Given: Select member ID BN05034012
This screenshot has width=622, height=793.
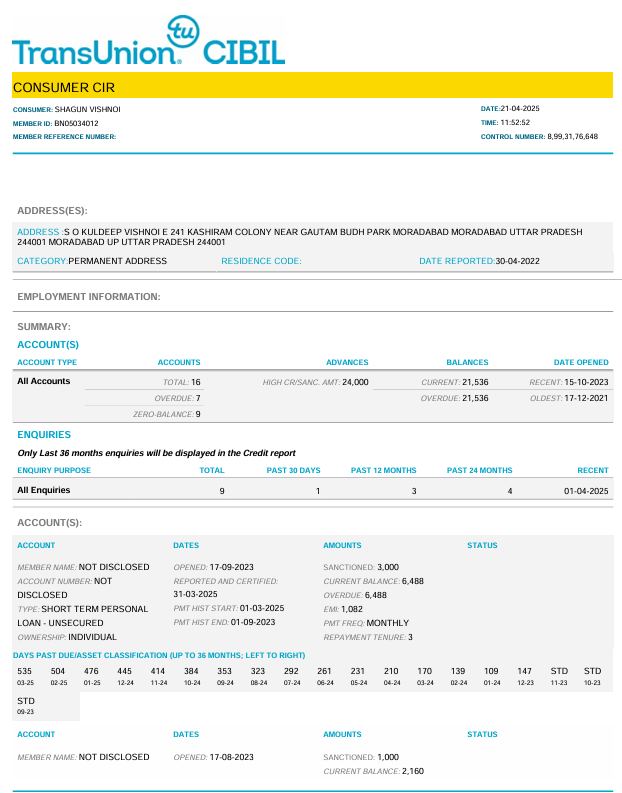Looking at the screenshot, I should click(x=76, y=123).
